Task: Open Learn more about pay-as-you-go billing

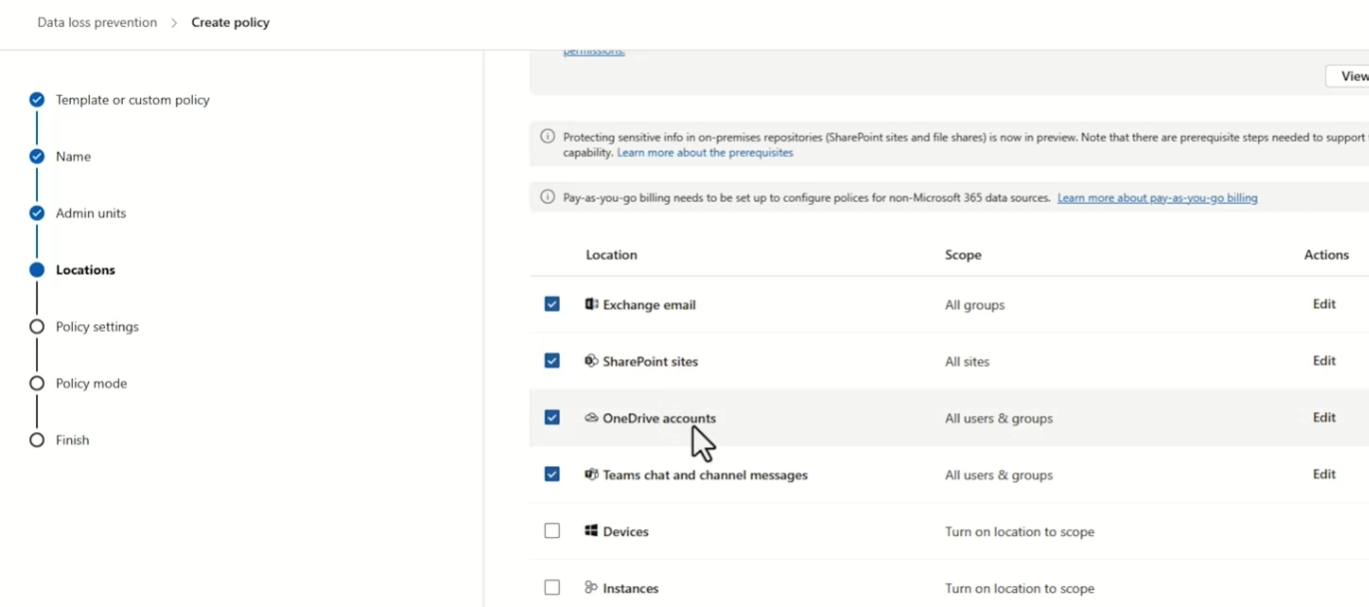Action: 1157,198
